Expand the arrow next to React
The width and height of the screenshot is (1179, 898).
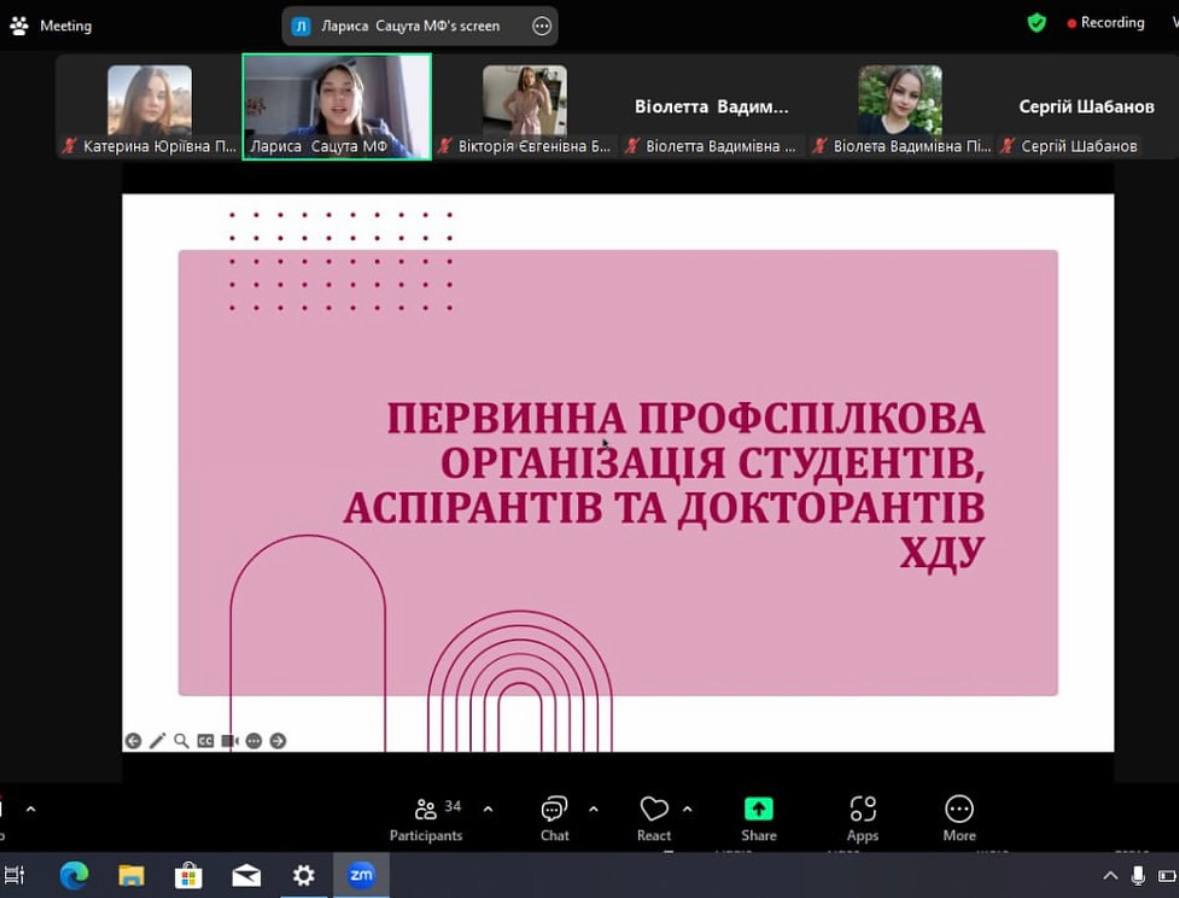[x=687, y=809]
